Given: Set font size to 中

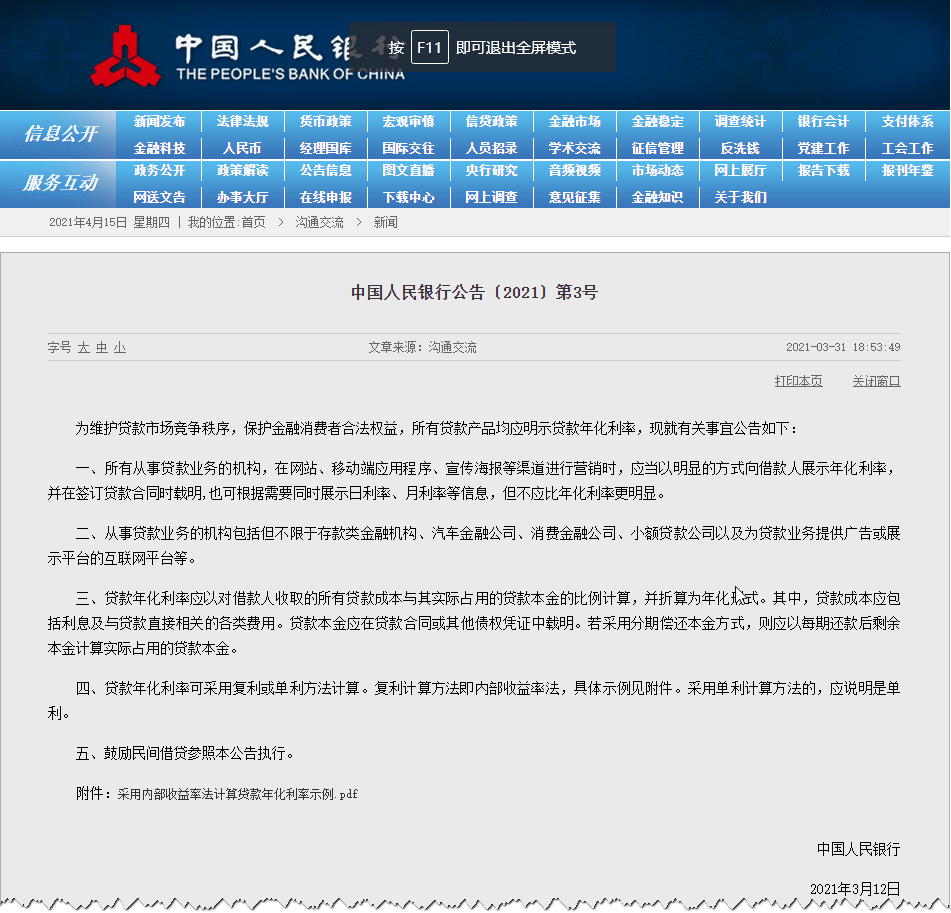Looking at the screenshot, I should tap(102, 348).
